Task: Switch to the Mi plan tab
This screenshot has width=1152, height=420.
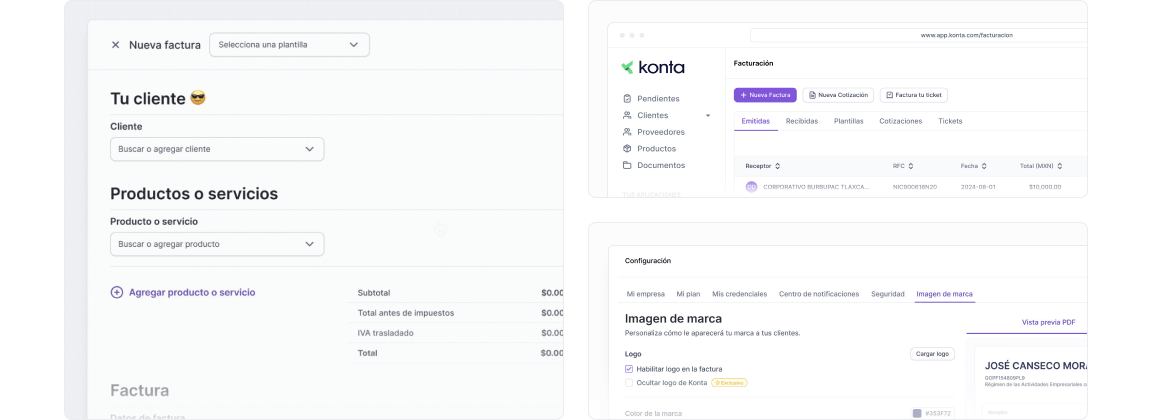Action: (688, 294)
